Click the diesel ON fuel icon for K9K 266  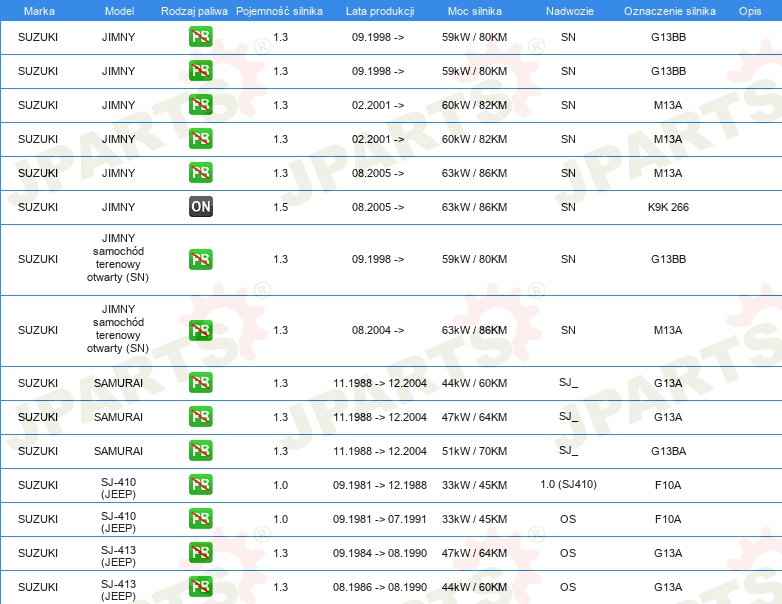pyautogui.click(x=200, y=206)
